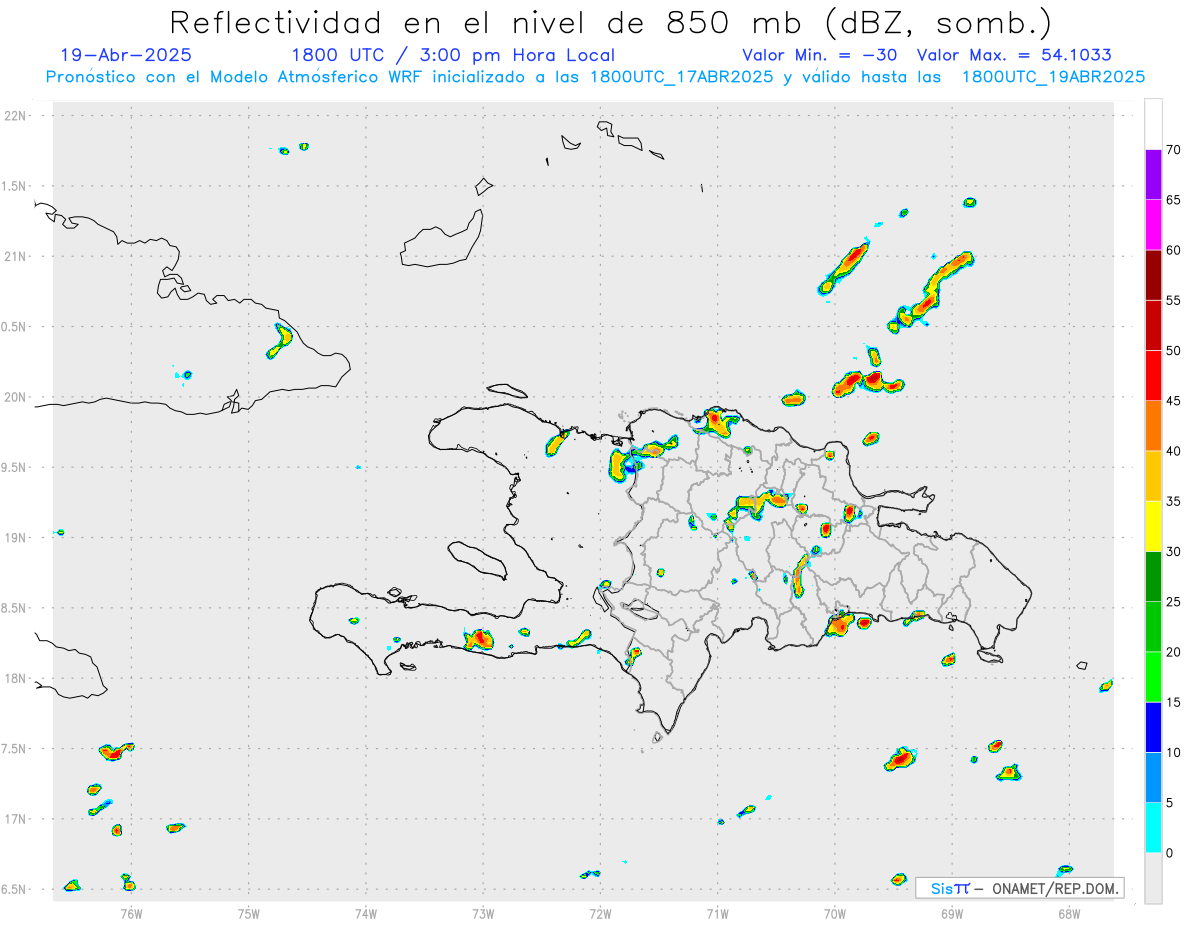Click the longitude label '71W'
Screen dimensions: 1200x927
coord(717,912)
